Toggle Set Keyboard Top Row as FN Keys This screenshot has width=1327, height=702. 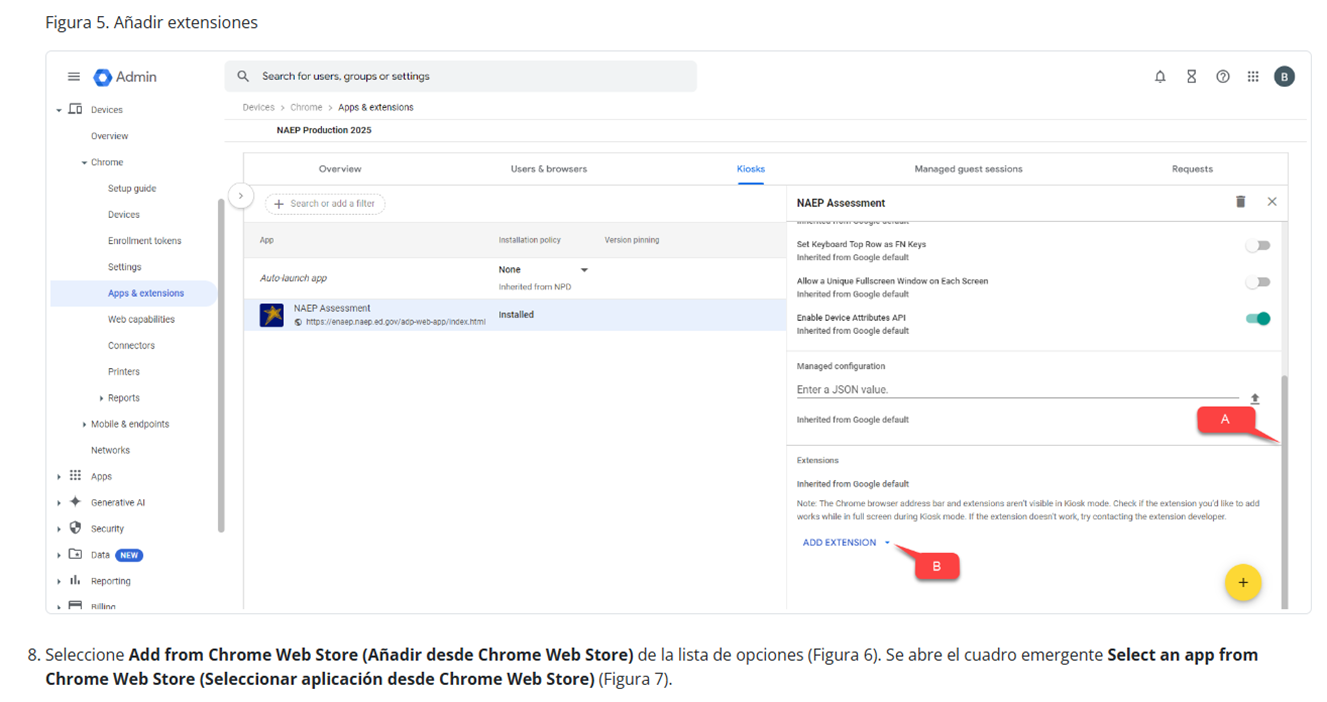point(1257,245)
